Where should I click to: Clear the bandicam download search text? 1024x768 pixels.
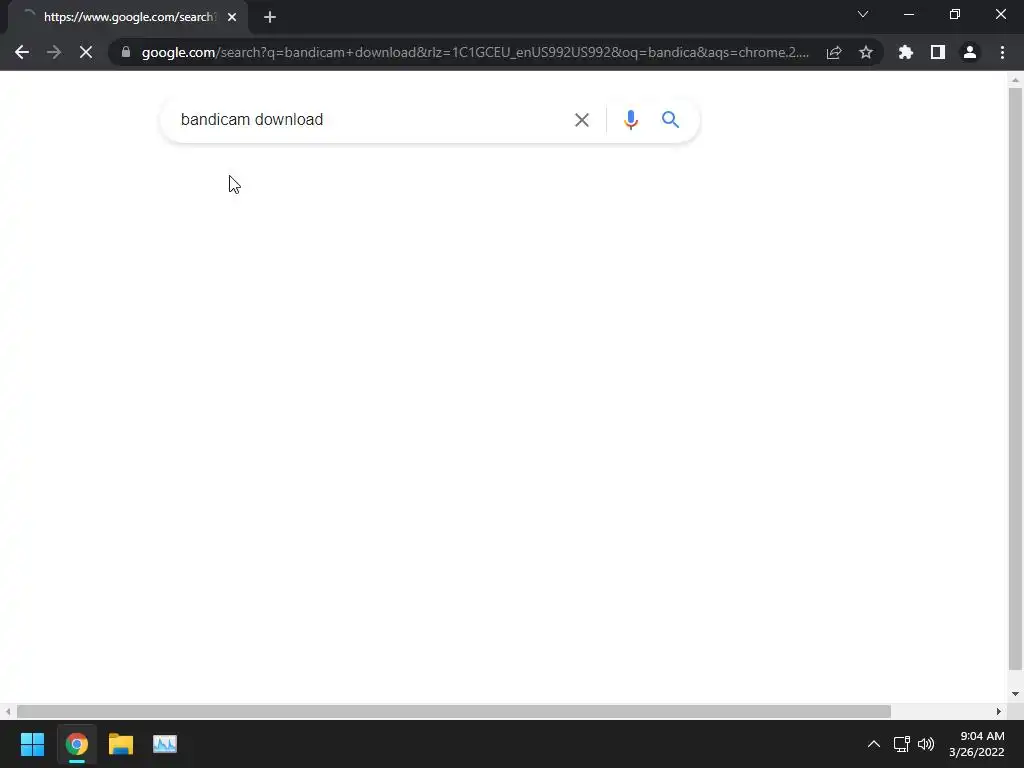tap(581, 120)
